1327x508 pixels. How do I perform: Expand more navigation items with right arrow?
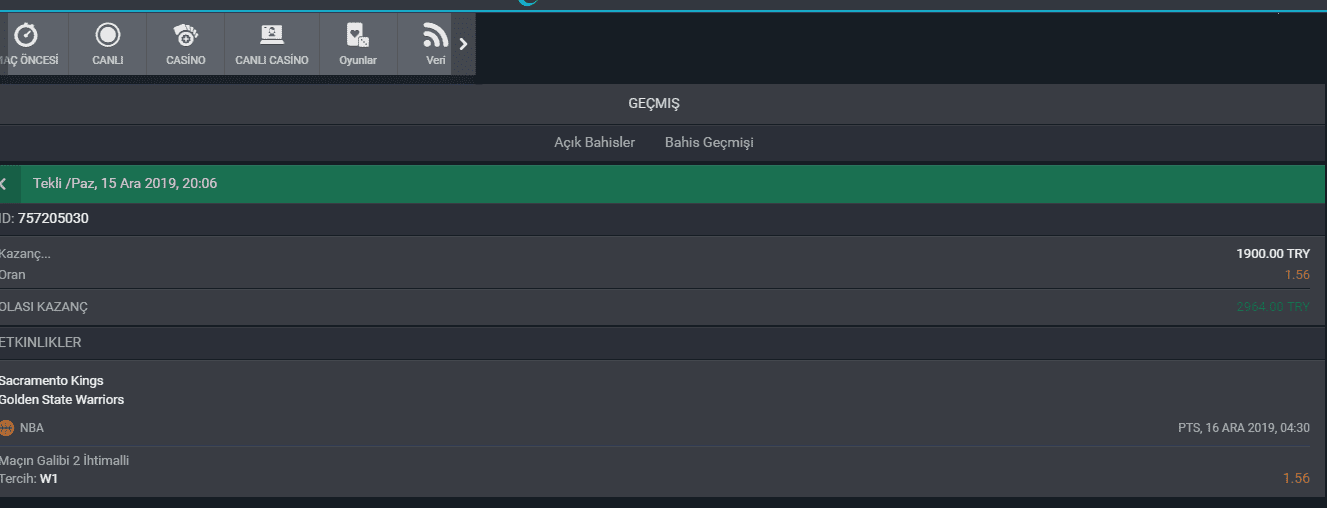point(463,44)
